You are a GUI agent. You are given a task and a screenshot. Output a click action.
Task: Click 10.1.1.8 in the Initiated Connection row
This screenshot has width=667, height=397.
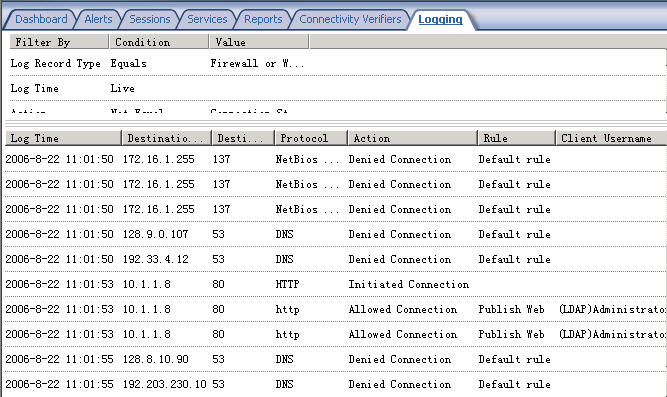click(146, 284)
